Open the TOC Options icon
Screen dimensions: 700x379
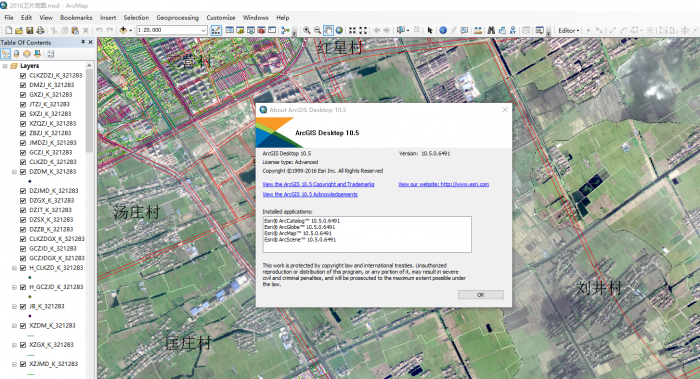50,54
